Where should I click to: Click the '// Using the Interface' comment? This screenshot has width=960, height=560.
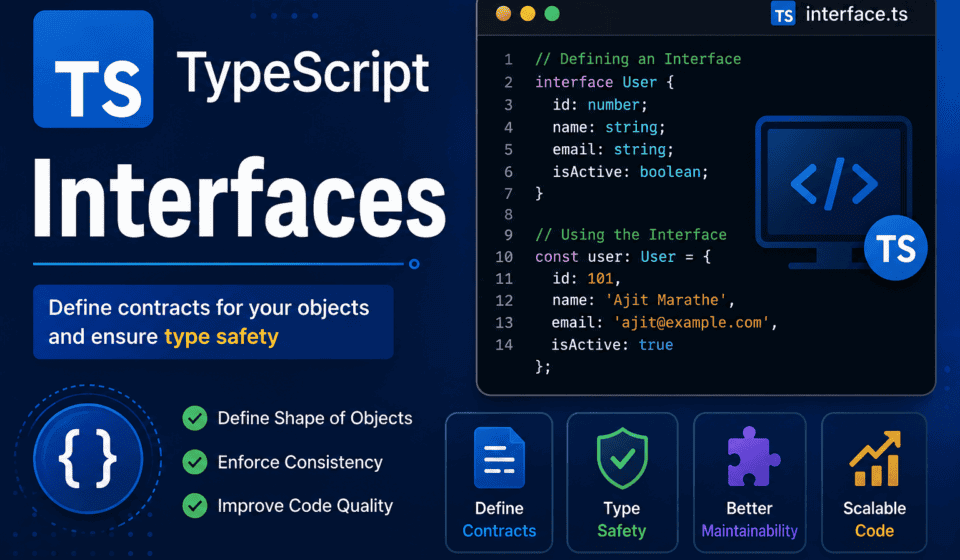[x=631, y=235]
